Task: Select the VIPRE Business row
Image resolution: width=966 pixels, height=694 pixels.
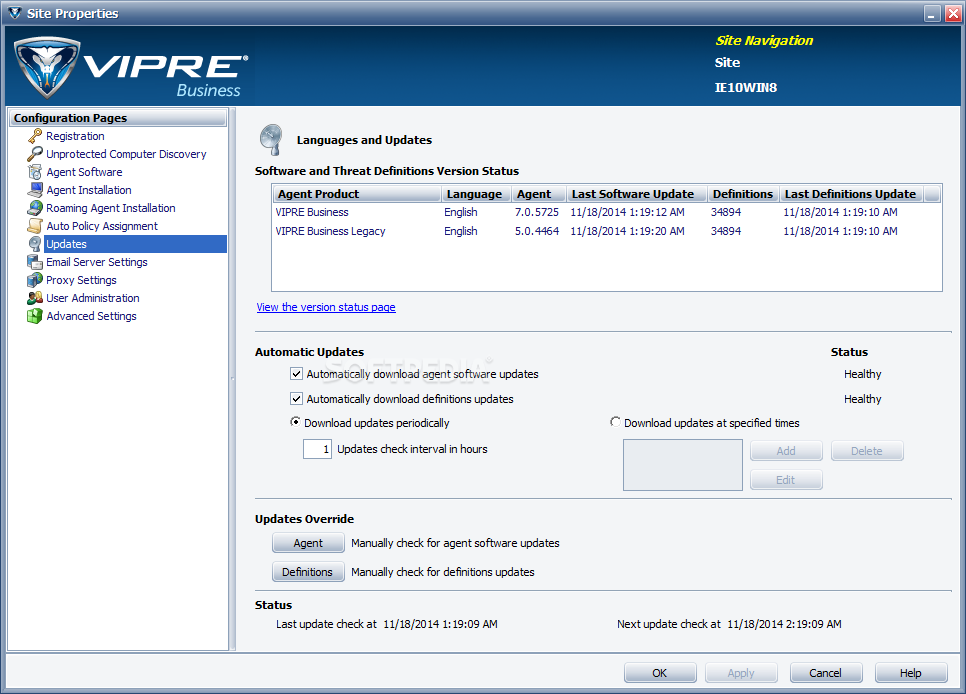Action: coord(606,212)
